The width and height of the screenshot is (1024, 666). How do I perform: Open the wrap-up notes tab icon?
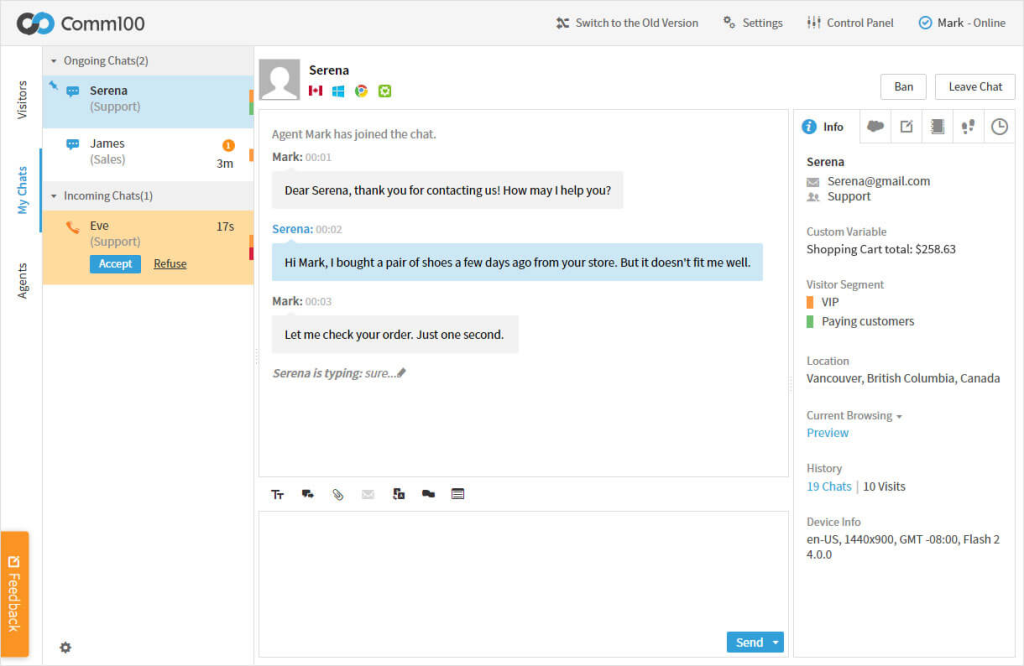906,127
